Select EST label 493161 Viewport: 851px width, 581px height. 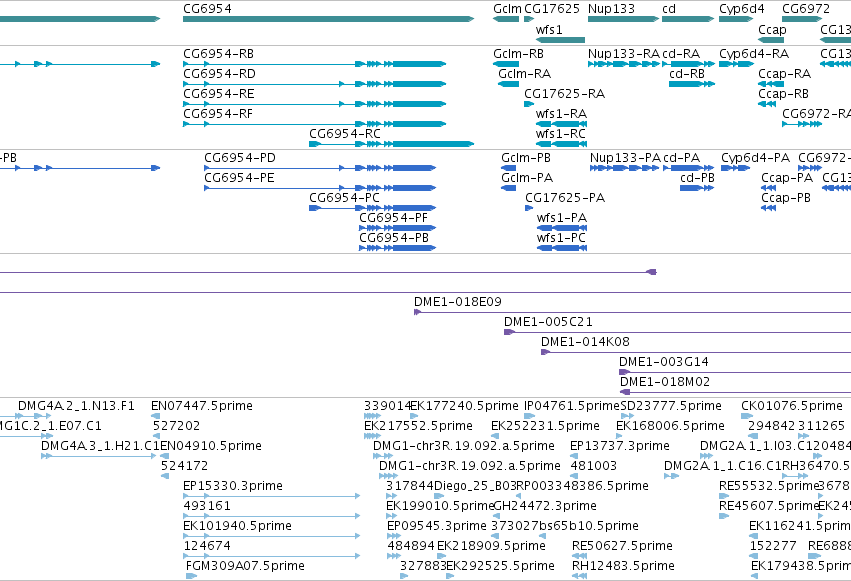(x=207, y=507)
